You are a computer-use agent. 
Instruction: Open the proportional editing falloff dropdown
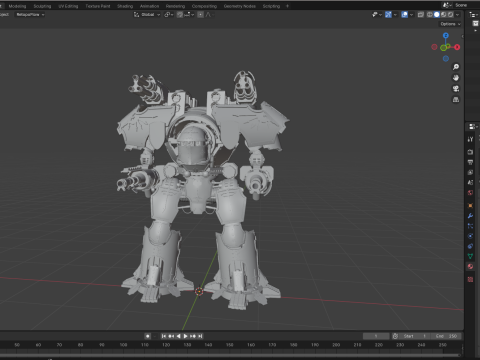(210, 15)
